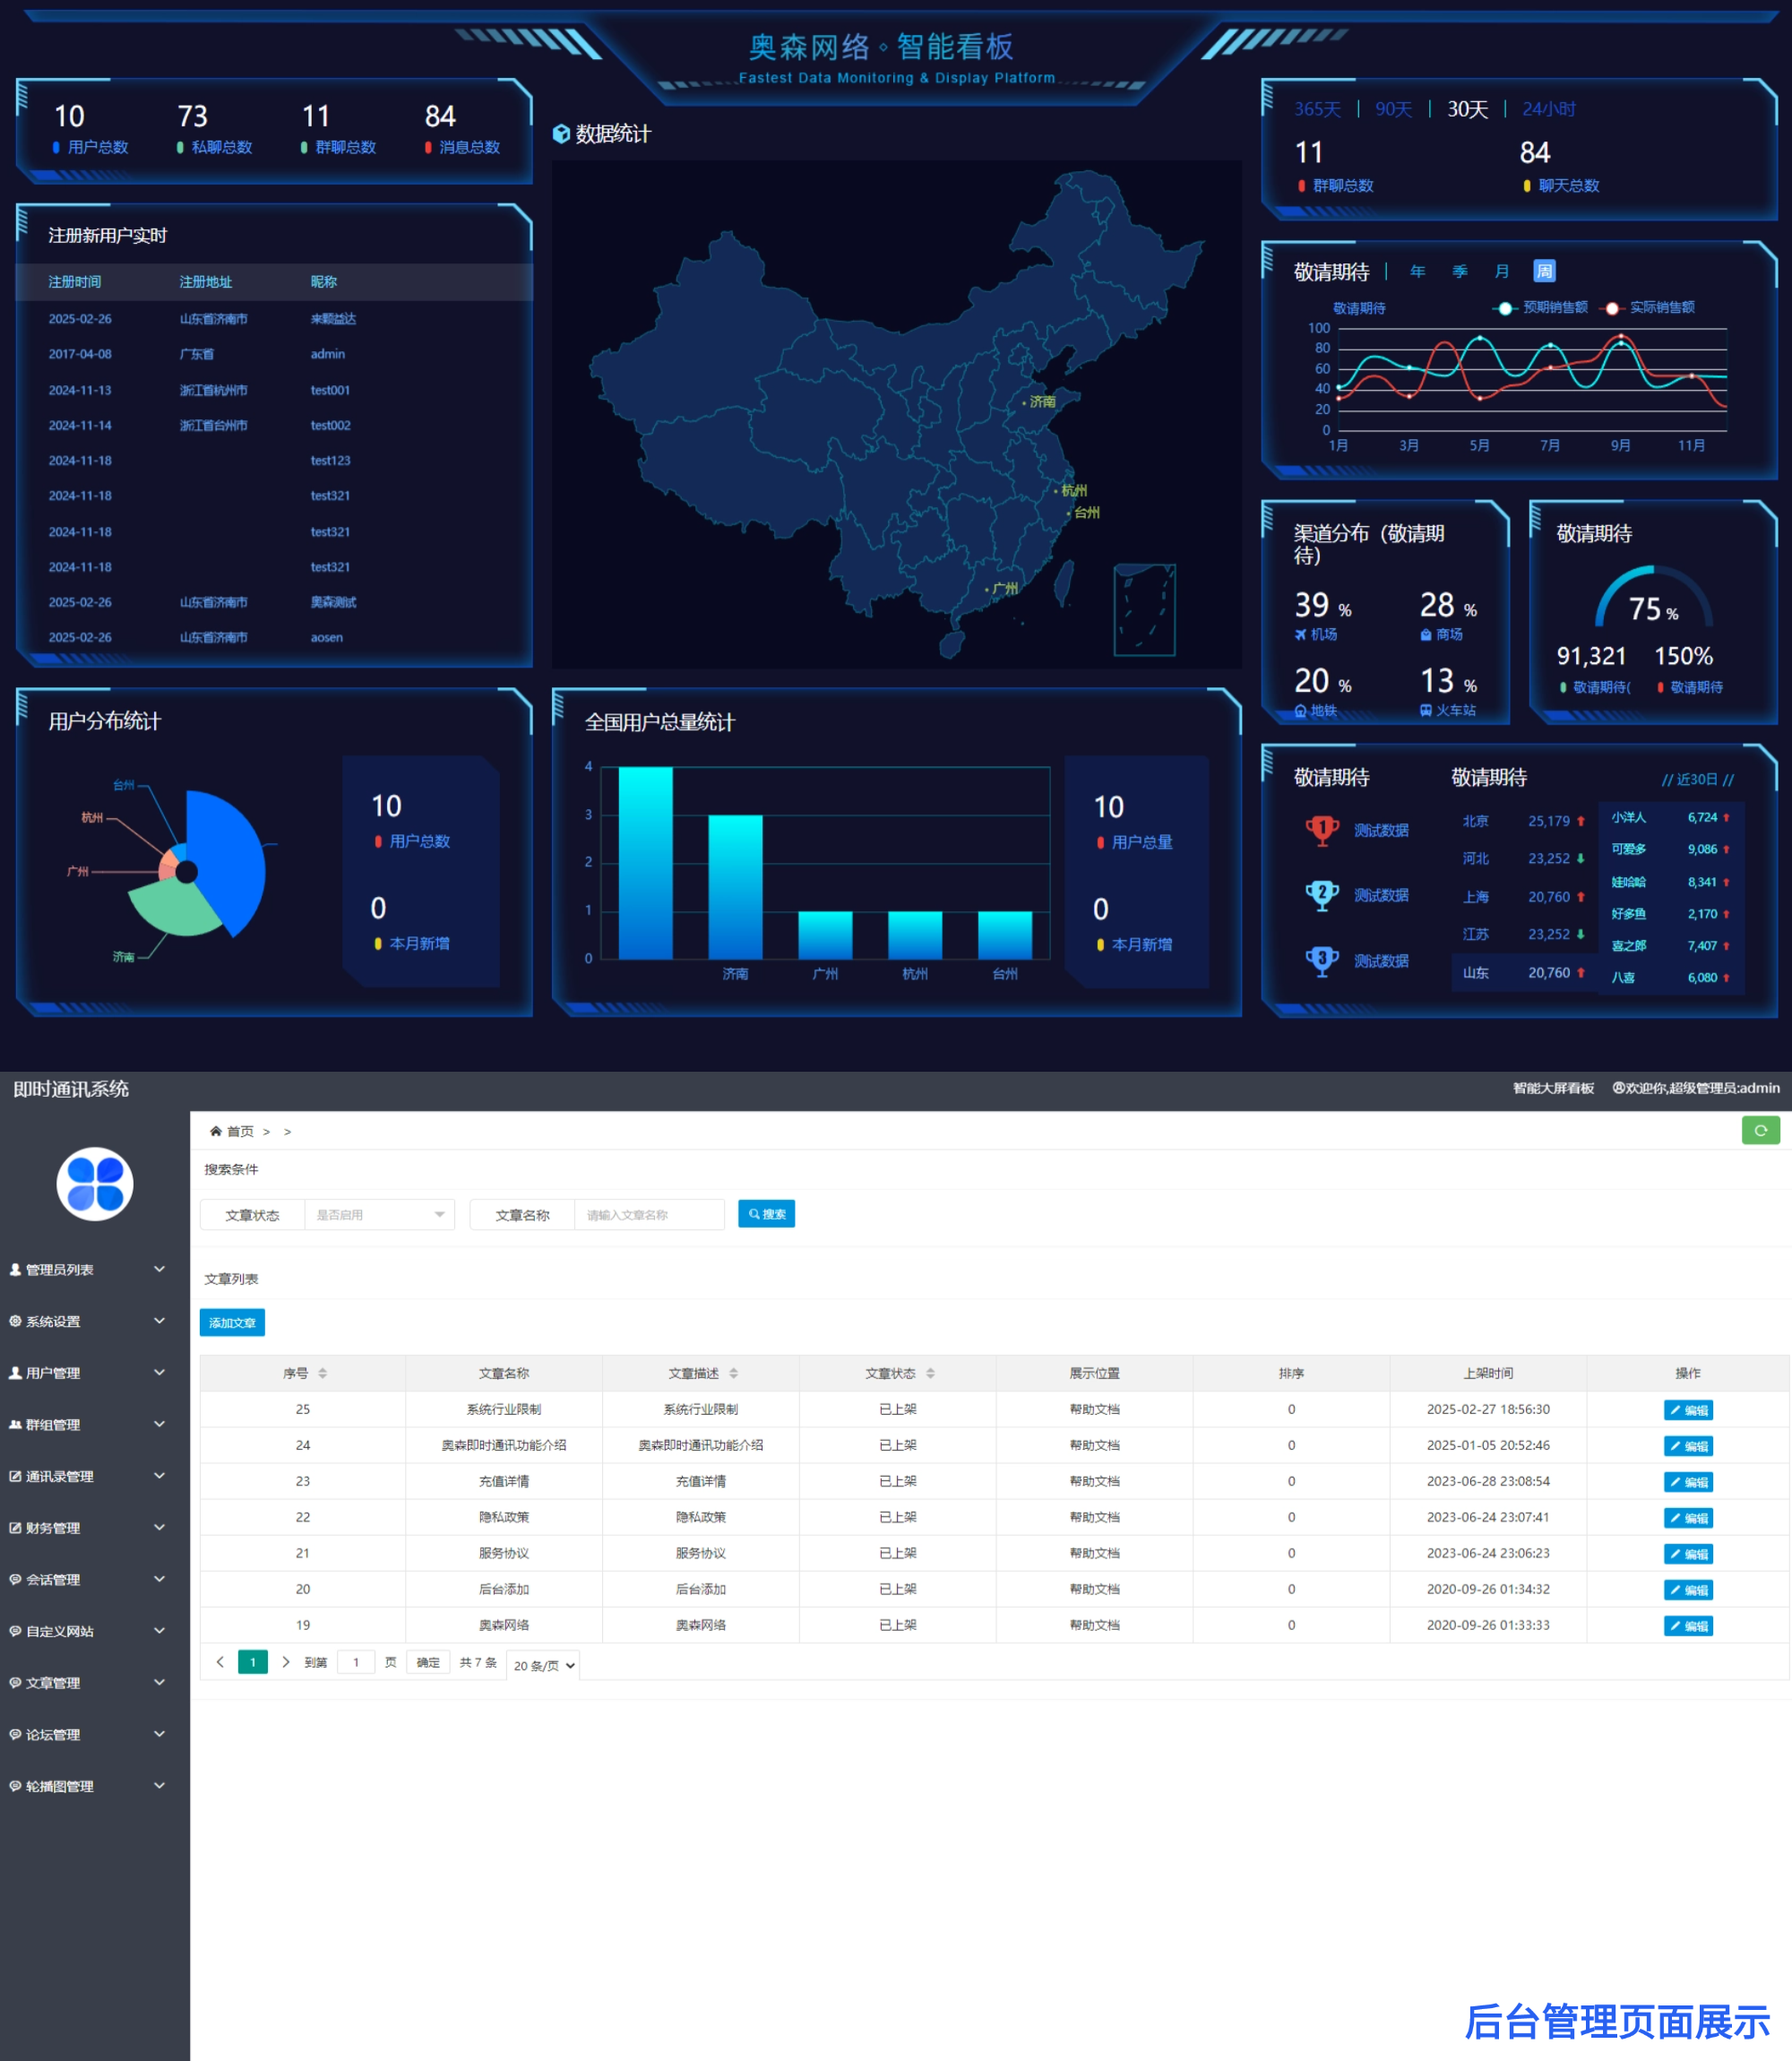
Task: Click 编辑 for the 奥森网络 row
Action: (1688, 1626)
